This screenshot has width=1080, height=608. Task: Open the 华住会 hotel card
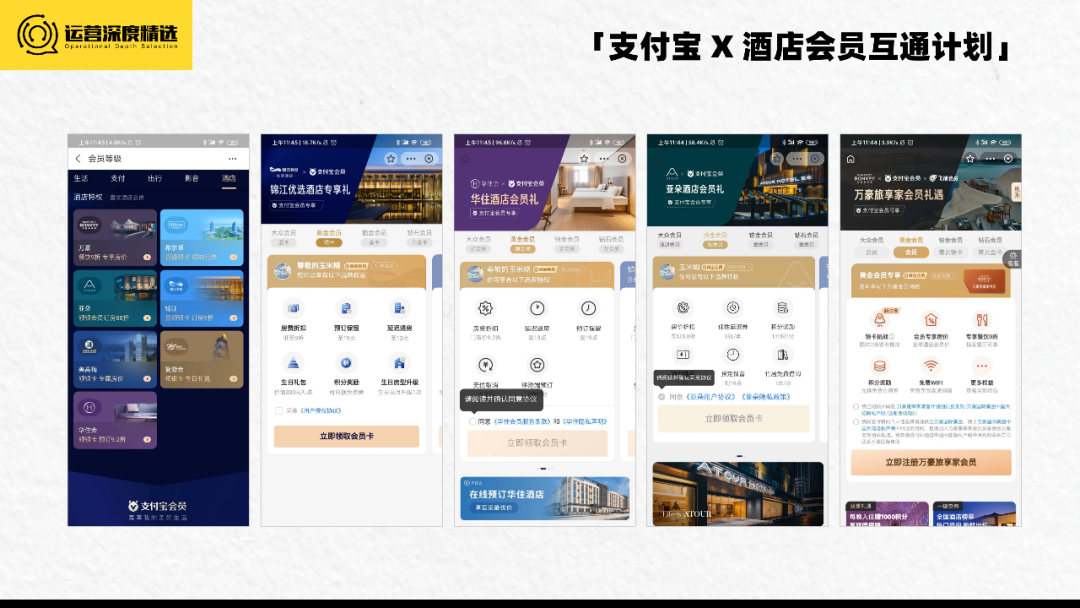click(115, 420)
